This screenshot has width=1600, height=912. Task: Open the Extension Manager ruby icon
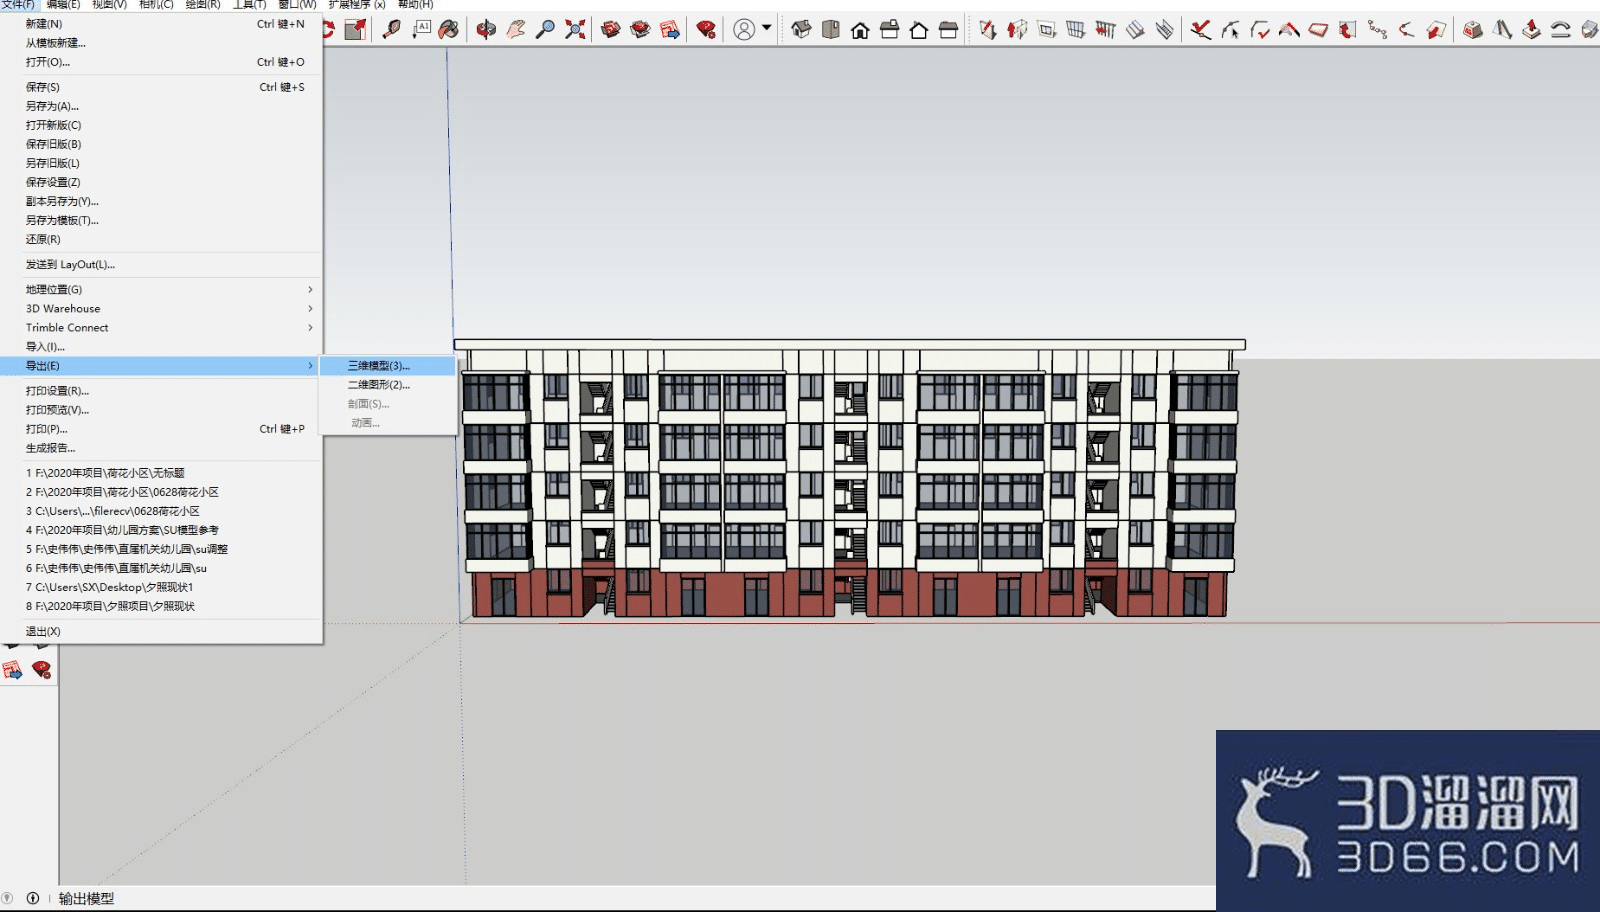[706, 30]
